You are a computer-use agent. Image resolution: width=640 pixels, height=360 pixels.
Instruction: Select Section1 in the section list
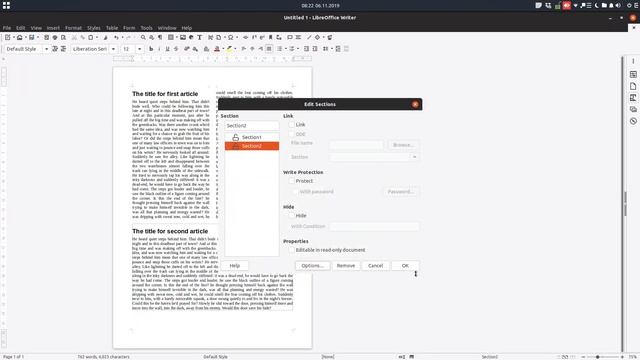252,137
